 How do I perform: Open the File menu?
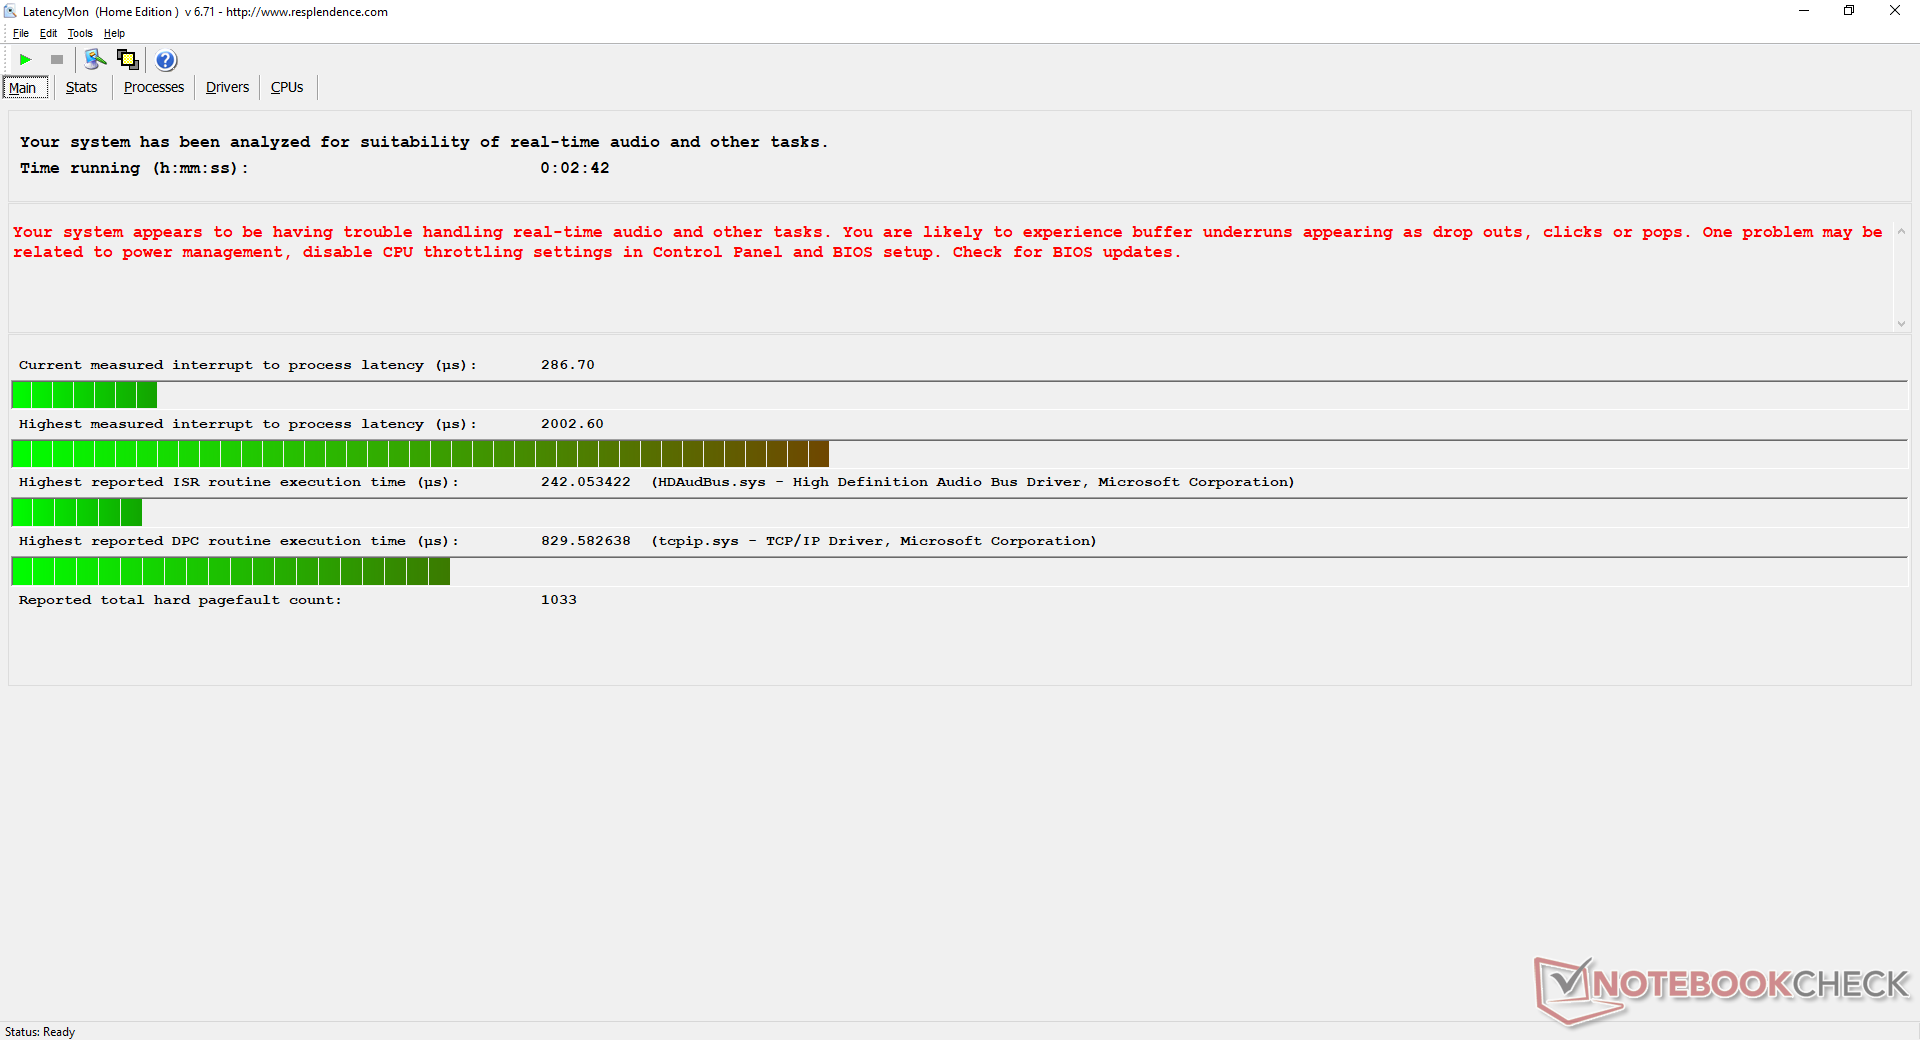[x=20, y=33]
